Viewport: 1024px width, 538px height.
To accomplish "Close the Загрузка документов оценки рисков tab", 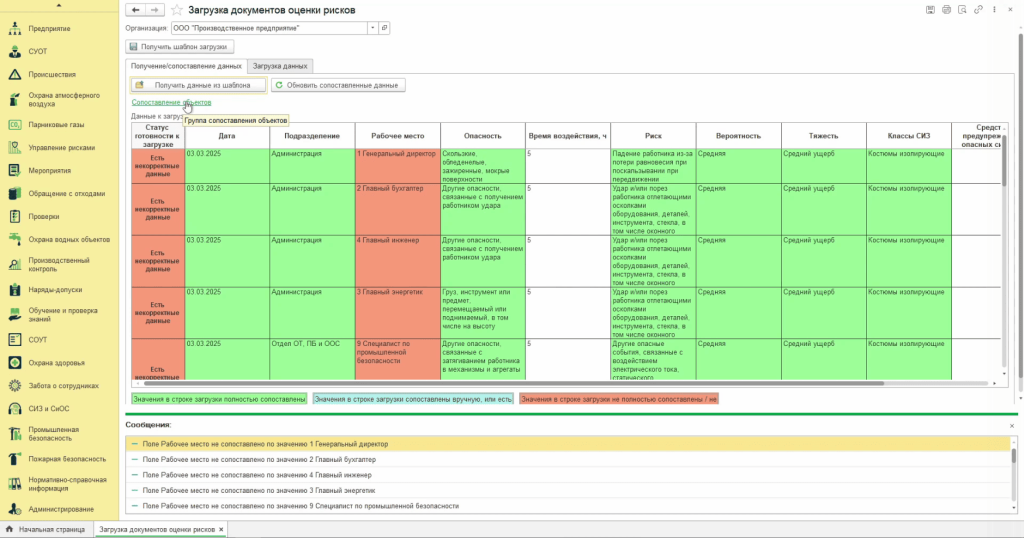I will 221,530.
